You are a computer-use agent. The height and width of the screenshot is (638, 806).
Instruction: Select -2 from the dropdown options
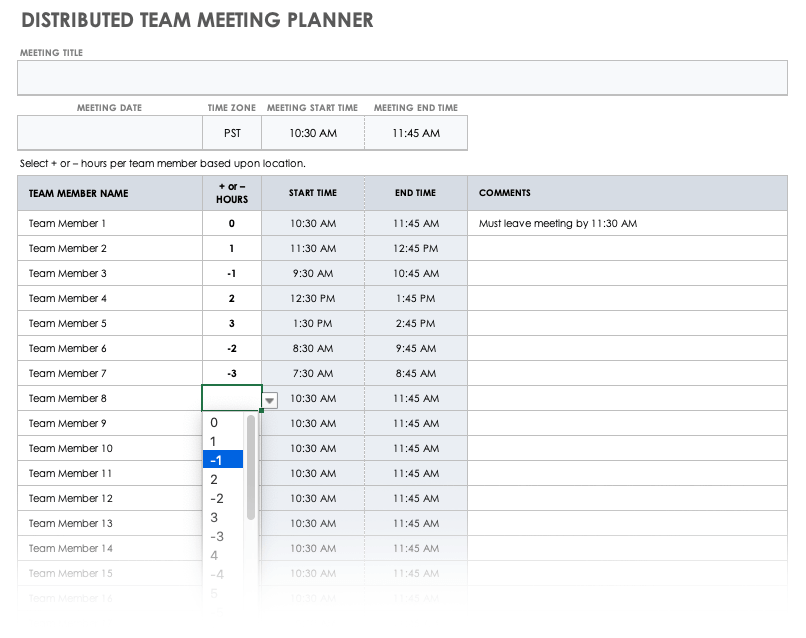click(x=222, y=498)
